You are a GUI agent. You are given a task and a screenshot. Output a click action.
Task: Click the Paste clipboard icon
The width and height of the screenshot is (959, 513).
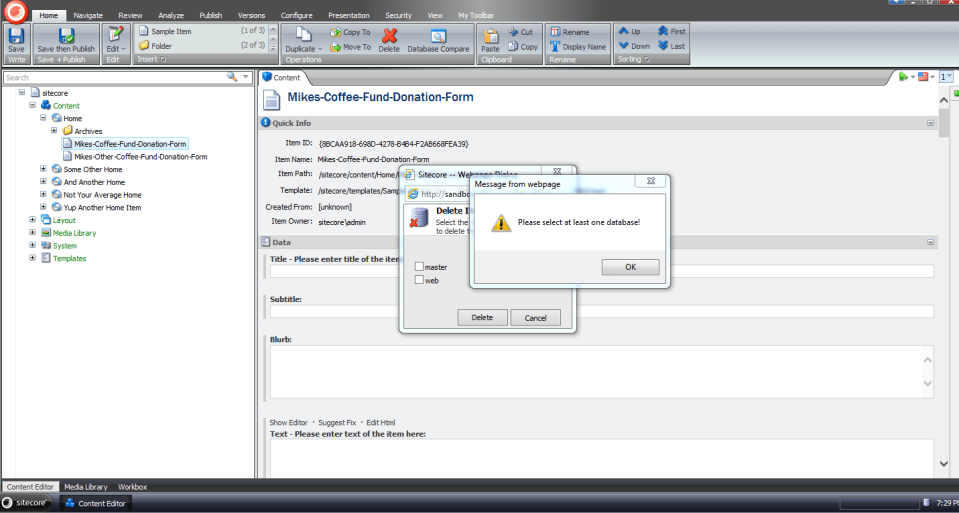click(490, 35)
